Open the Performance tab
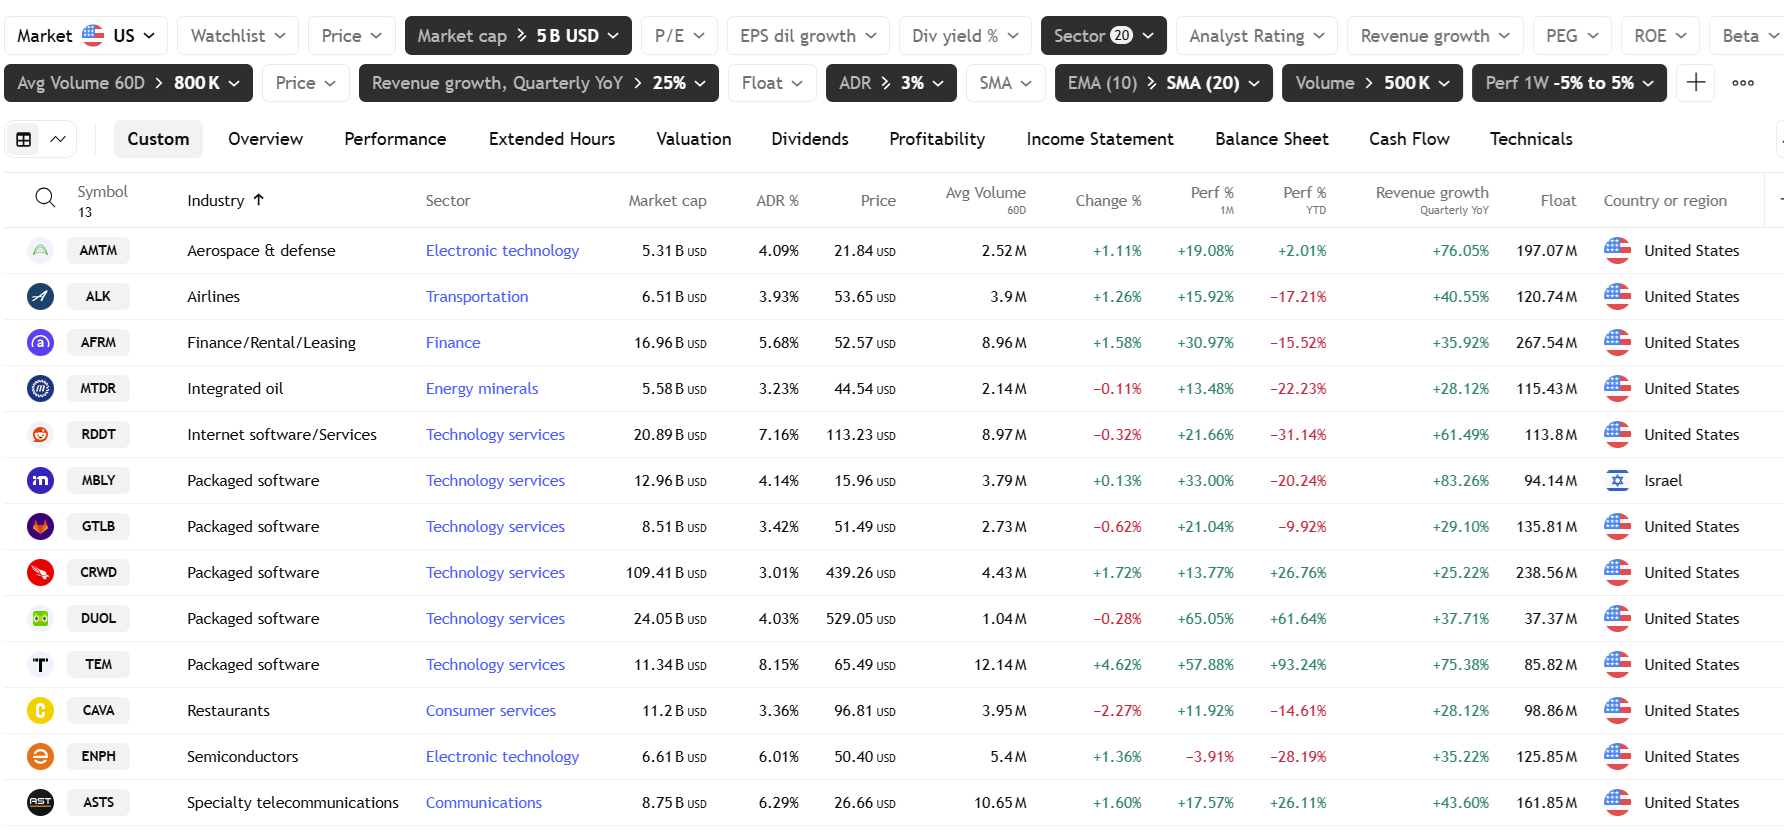 pyautogui.click(x=395, y=139)
